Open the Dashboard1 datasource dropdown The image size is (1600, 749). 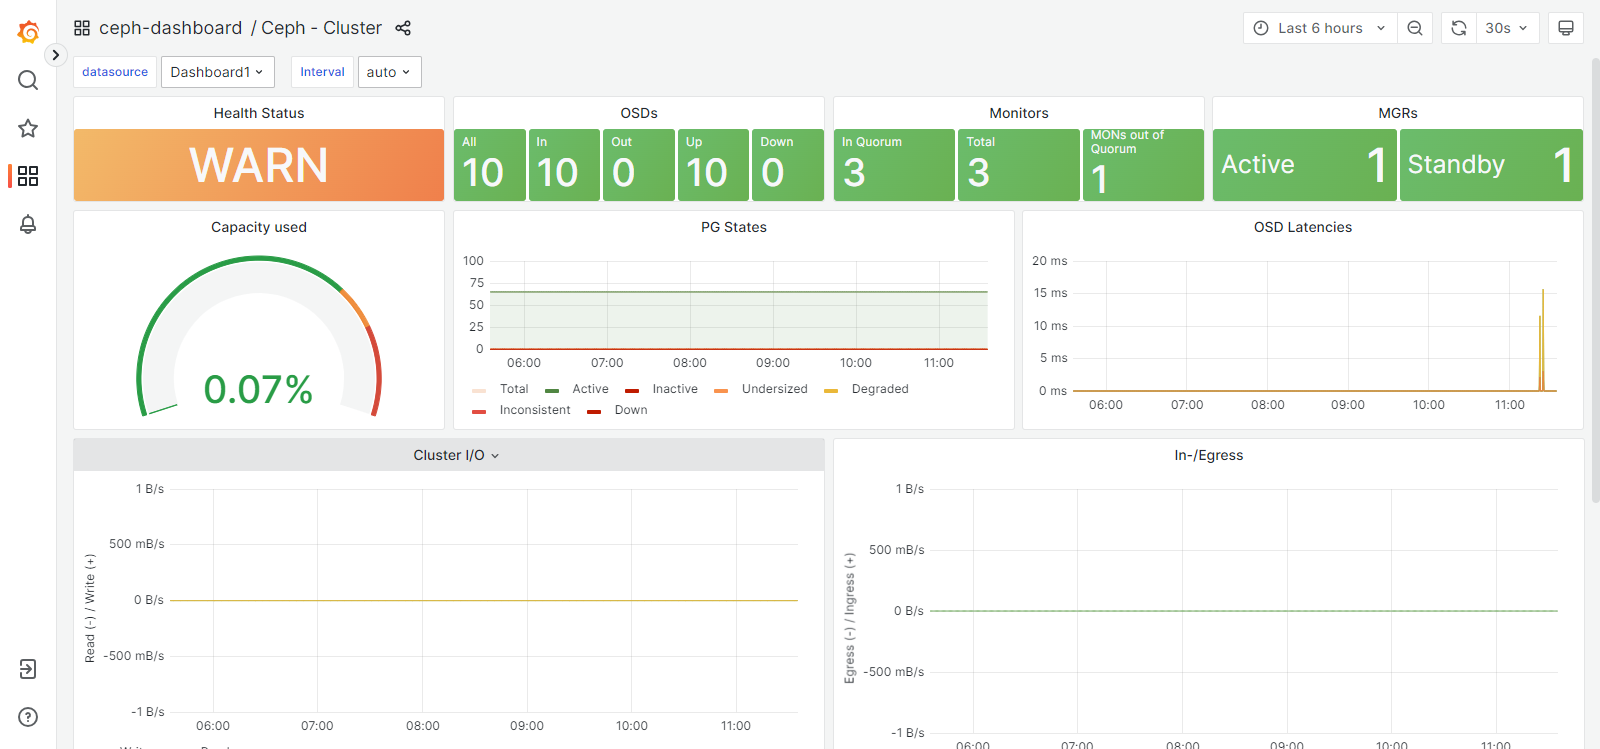click(217, 72)
